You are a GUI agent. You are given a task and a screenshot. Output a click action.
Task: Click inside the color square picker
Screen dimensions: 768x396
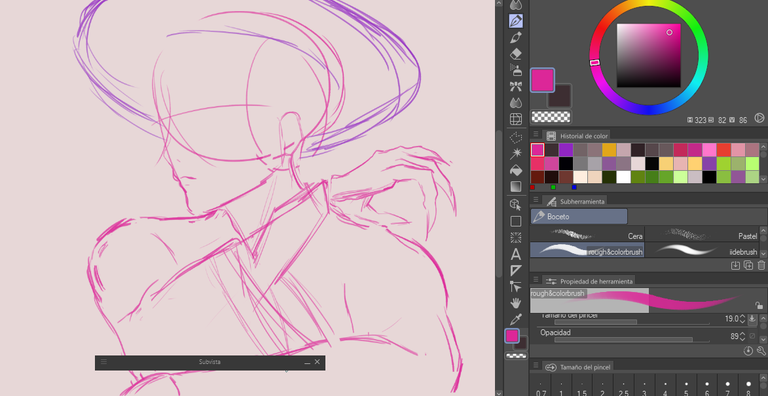tap(648, 55)
